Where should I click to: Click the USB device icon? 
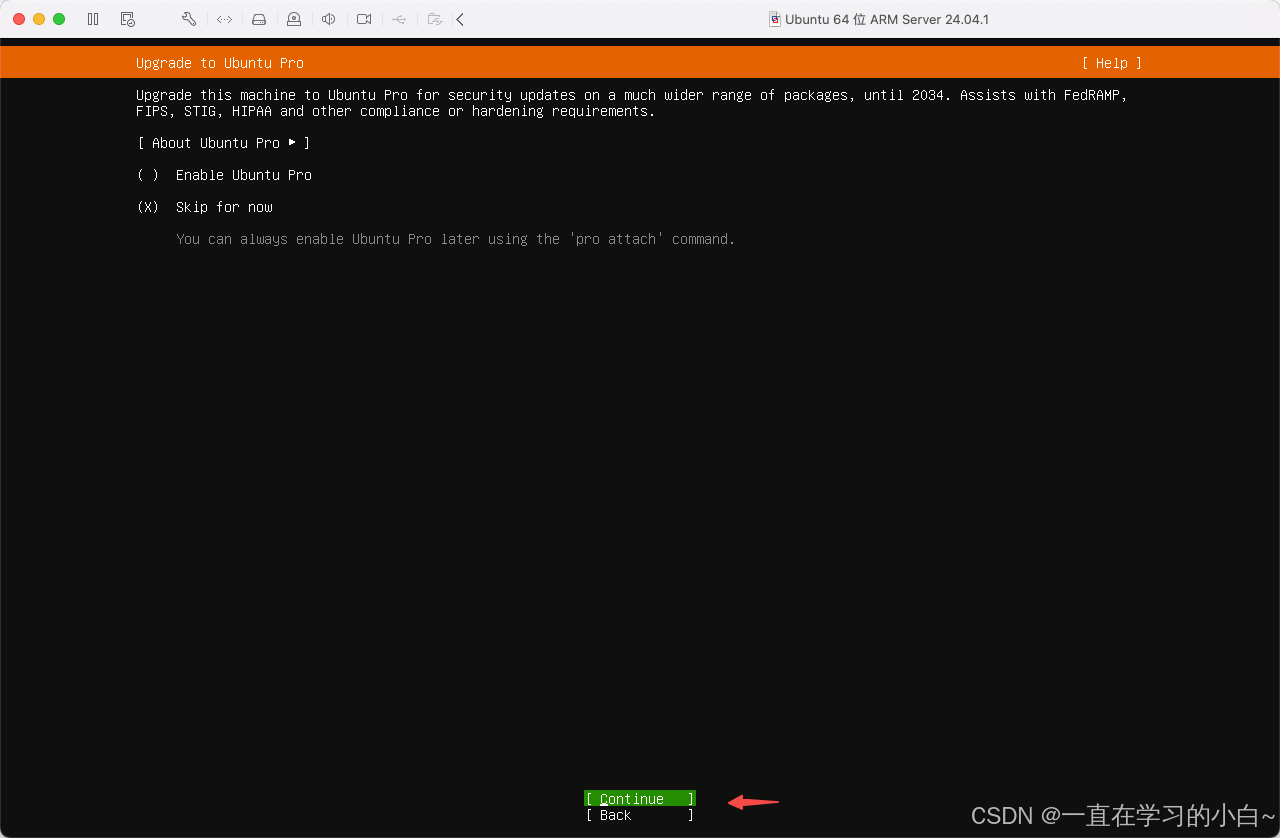click(399, 19)
